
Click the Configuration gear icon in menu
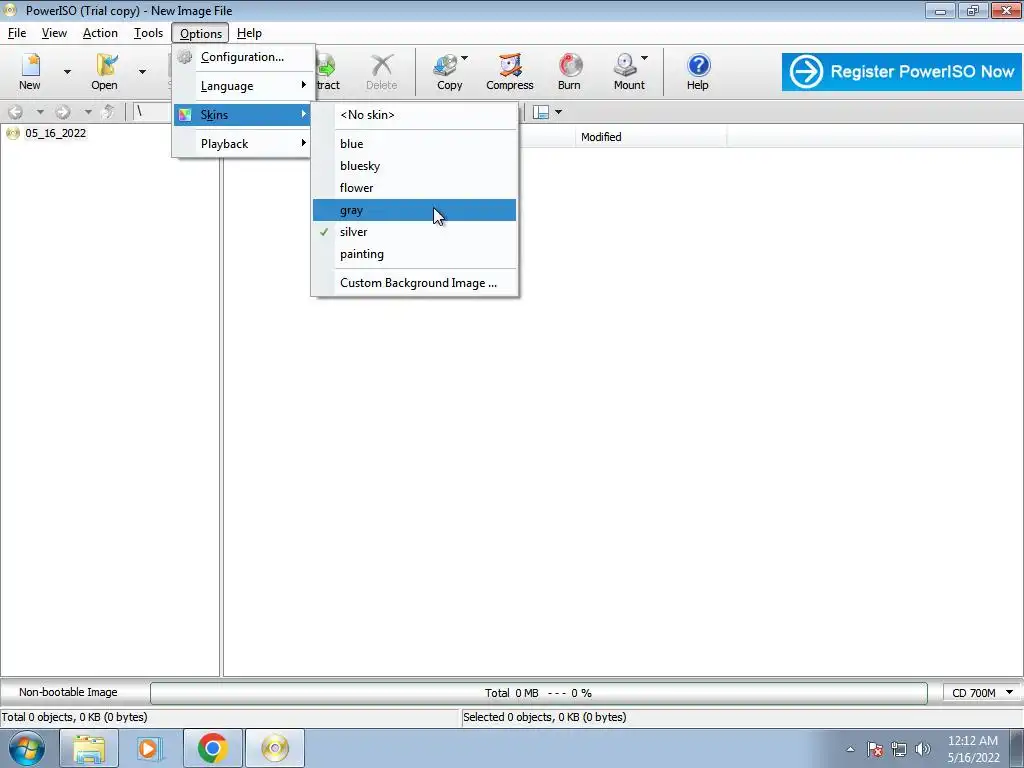(185, 57)
